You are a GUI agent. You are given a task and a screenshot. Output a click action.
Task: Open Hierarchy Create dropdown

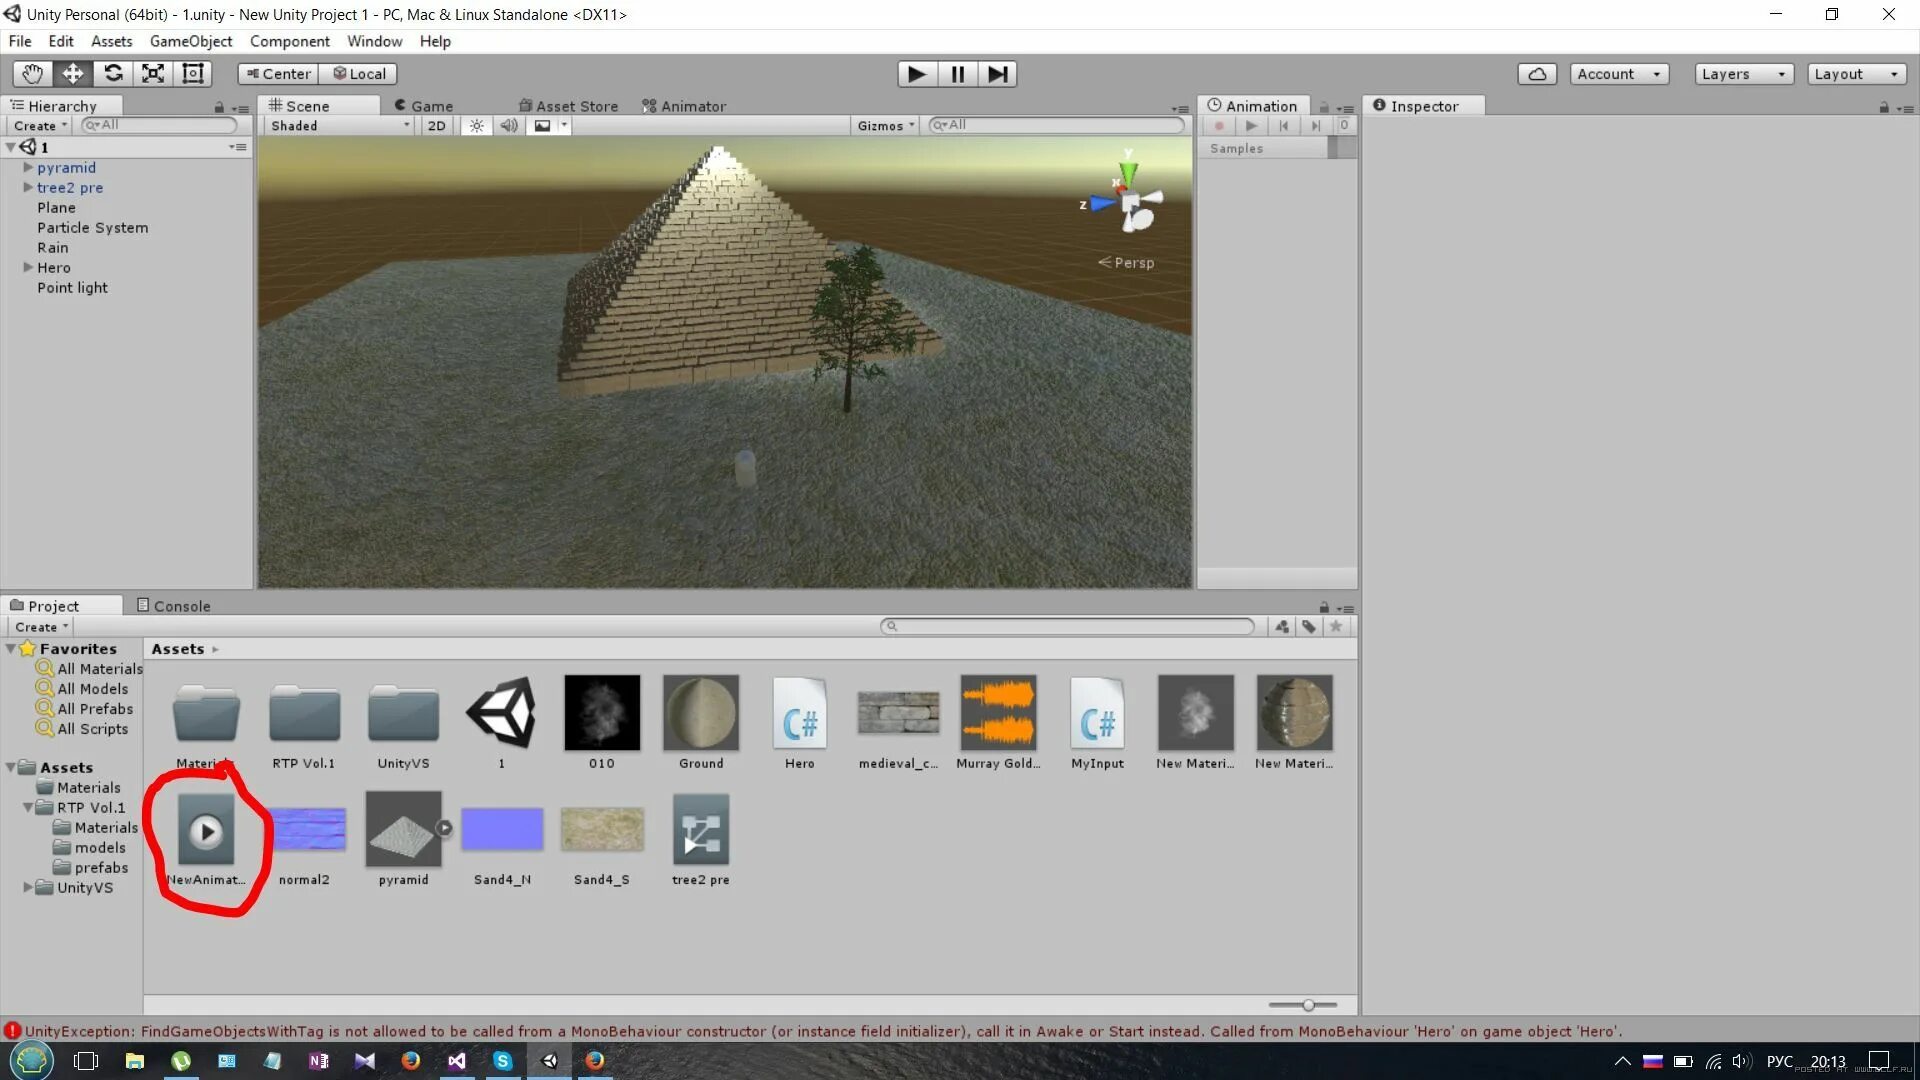click(x=40, y=125)
